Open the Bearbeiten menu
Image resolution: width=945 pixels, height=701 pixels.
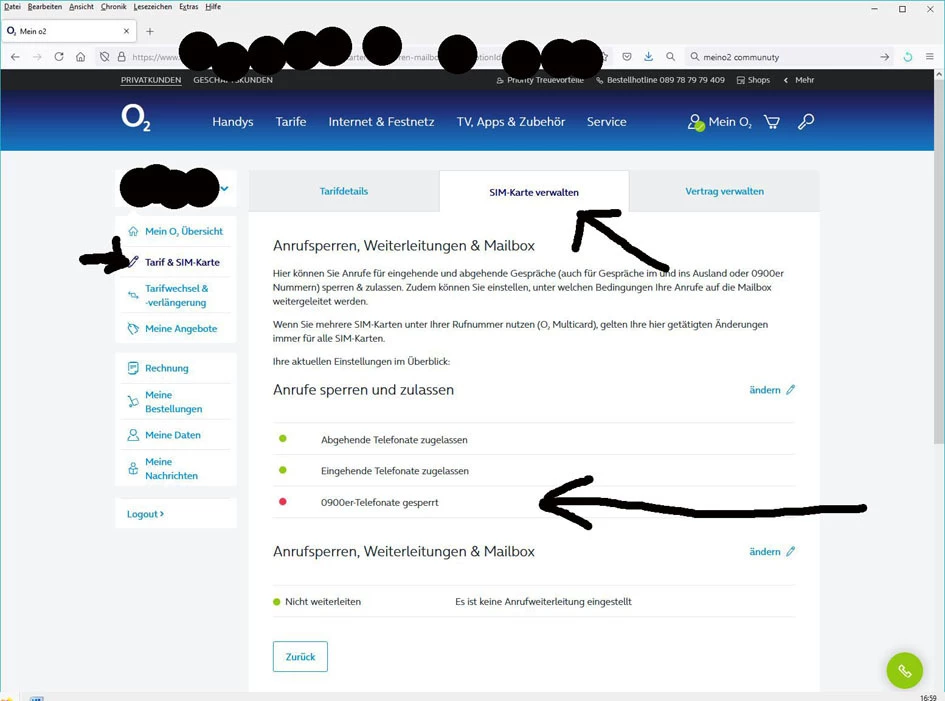(x=45, y=7)
